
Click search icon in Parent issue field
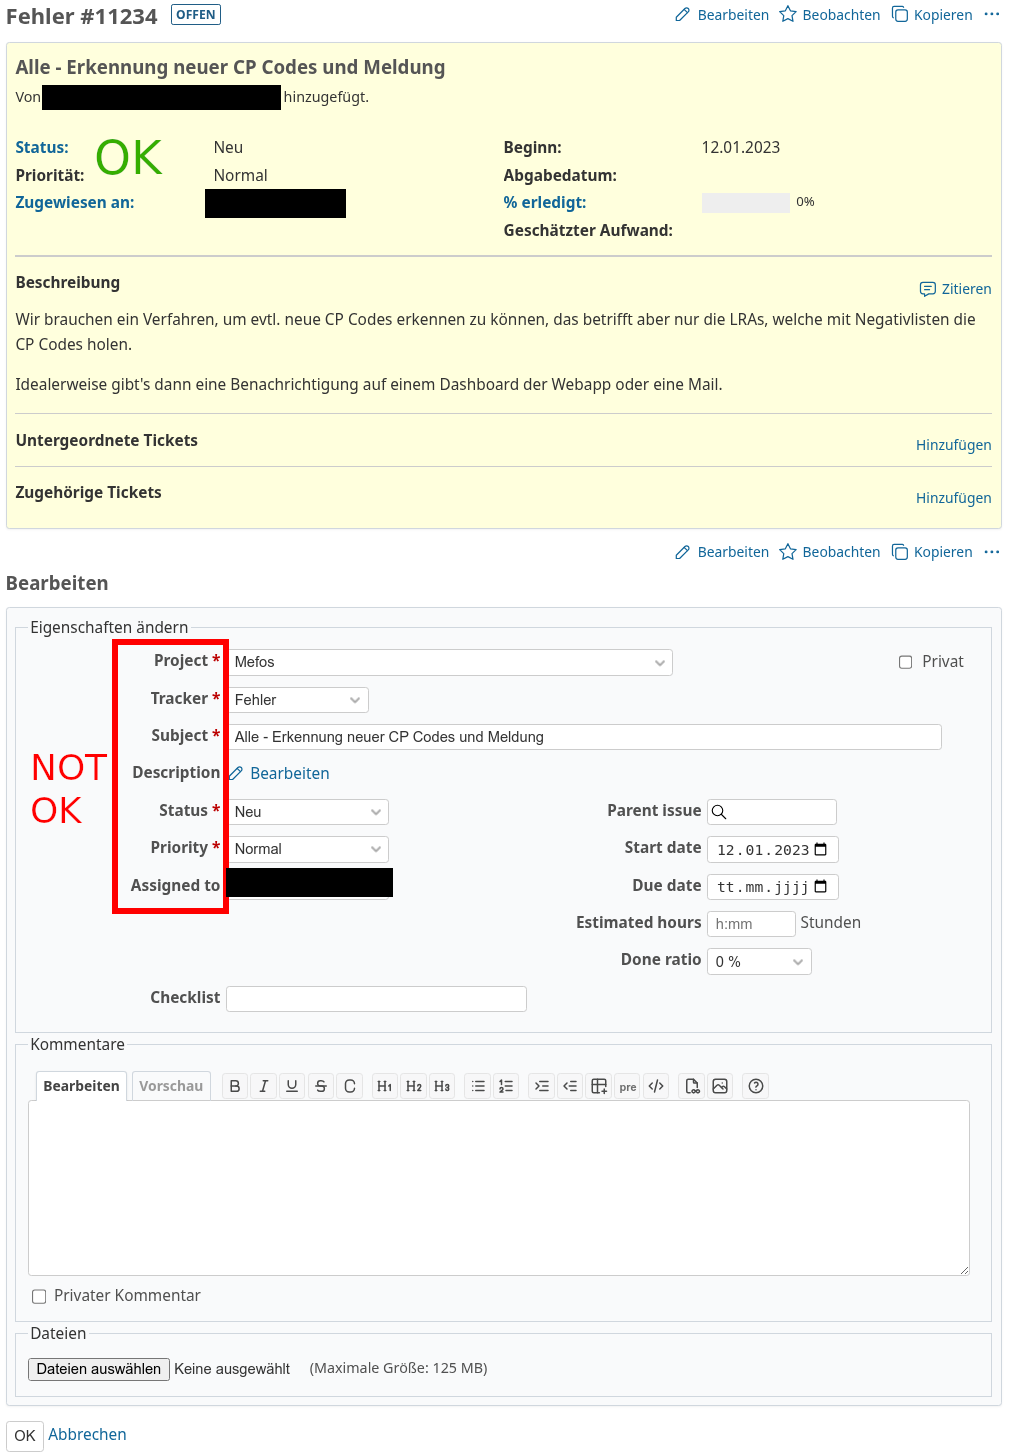tap(719, 812)
